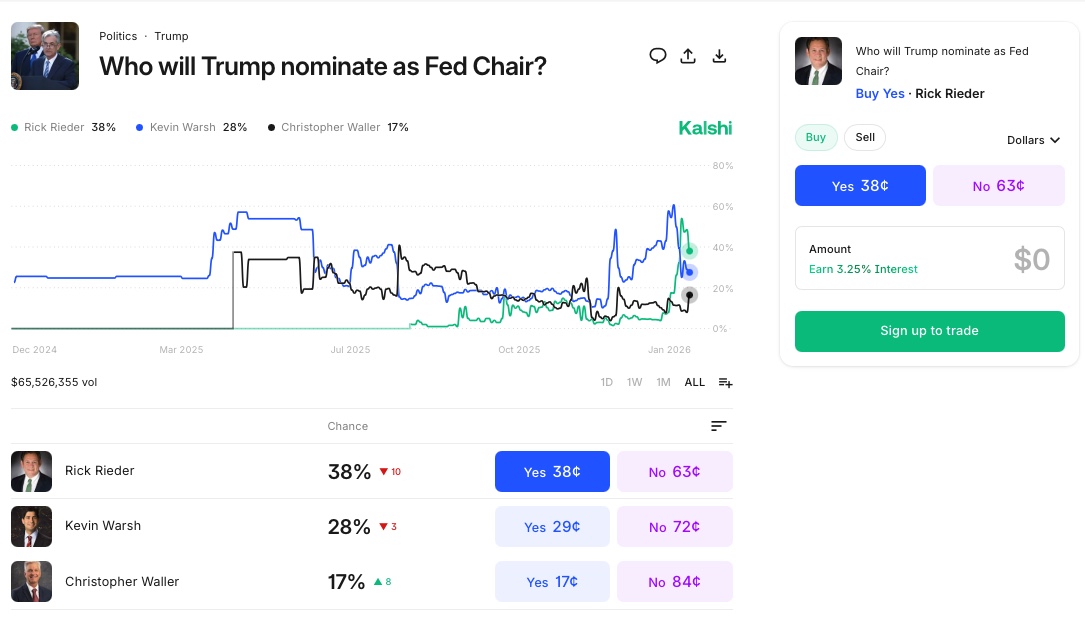Click the market thumbnail beside the title

(x=45, y=56)
